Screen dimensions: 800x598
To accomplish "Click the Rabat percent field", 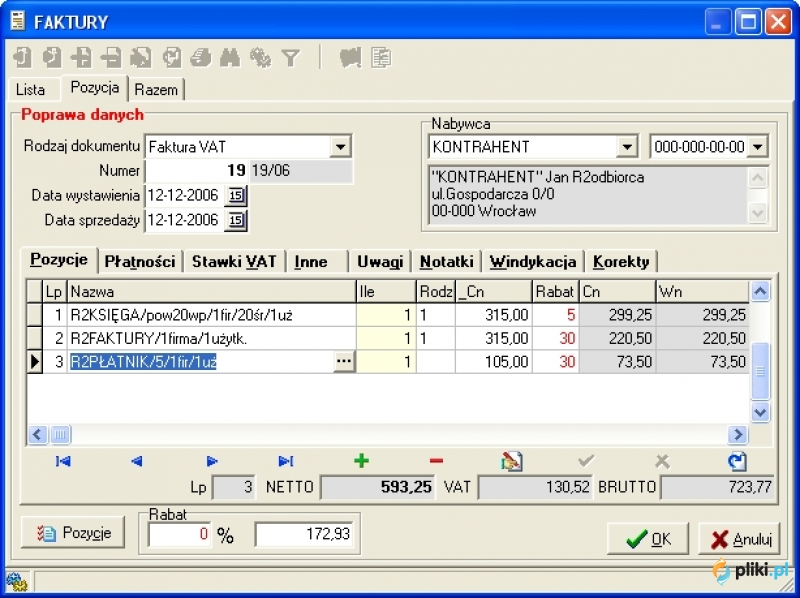I will 179,534.
